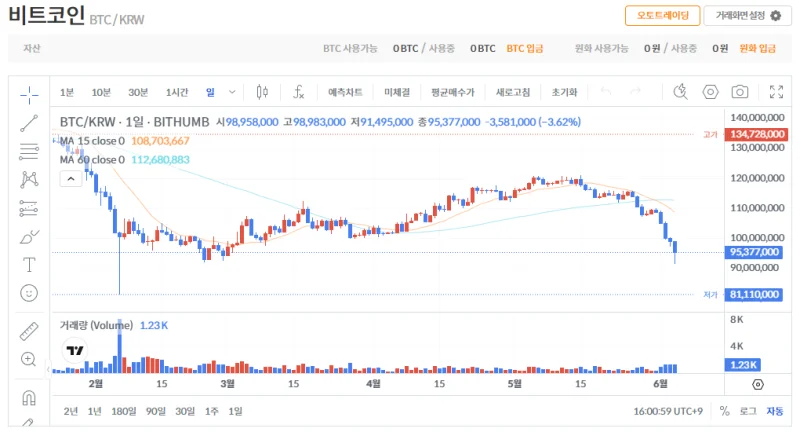Click the MA 60 close indicator legend

(x=124, y=160)
